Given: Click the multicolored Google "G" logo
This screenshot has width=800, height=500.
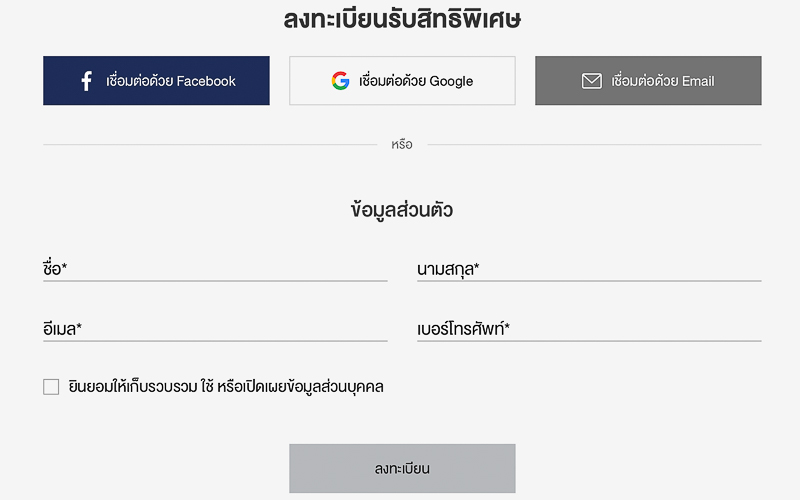Looking at the screenshot, I should coord(341,81).
